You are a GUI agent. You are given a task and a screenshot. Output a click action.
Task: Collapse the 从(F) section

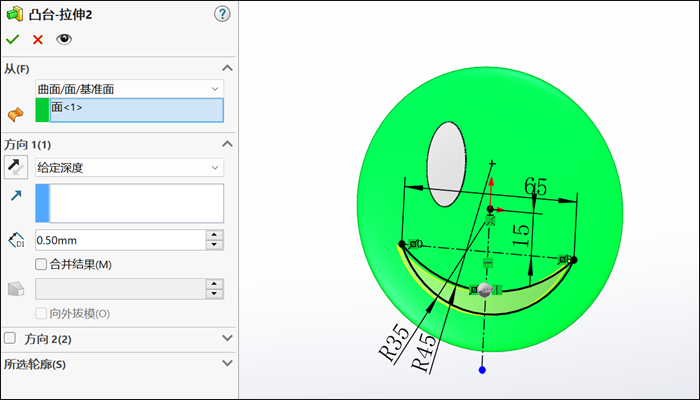pos(227,68)
